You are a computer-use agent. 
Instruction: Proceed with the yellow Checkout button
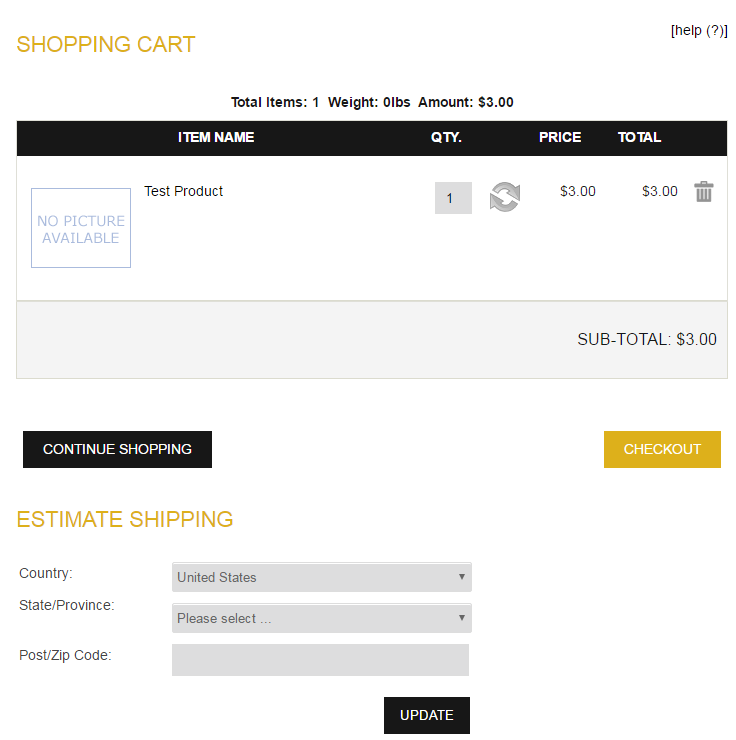tap(662, 449)
